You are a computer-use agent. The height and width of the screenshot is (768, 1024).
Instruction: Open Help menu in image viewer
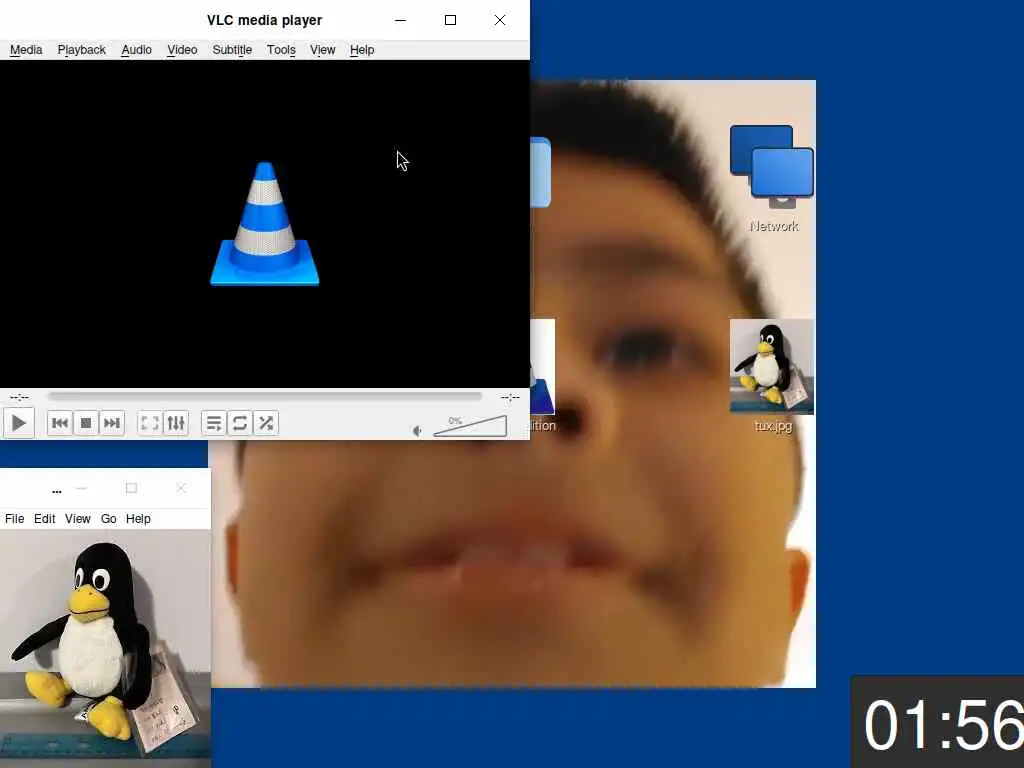click(x=138, y=519)
